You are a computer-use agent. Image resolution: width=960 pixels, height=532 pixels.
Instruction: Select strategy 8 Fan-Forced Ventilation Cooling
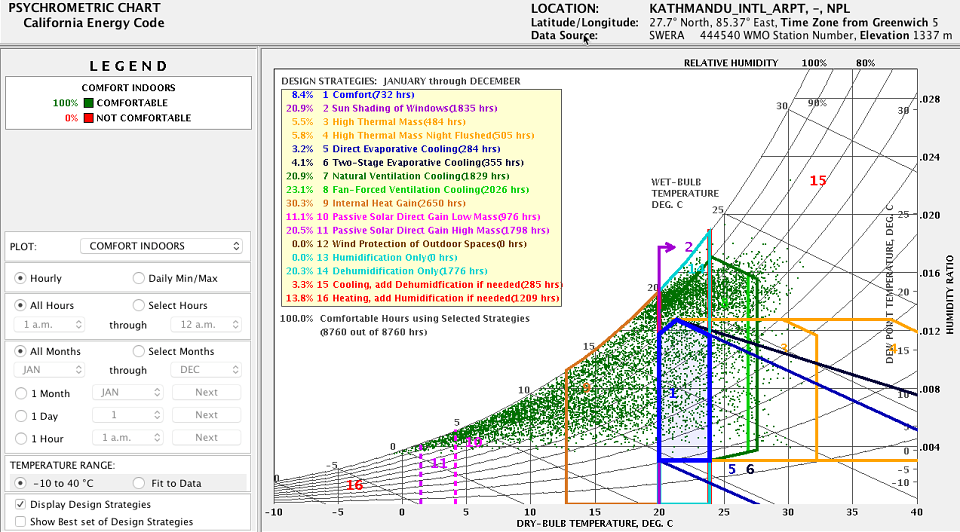407,190
